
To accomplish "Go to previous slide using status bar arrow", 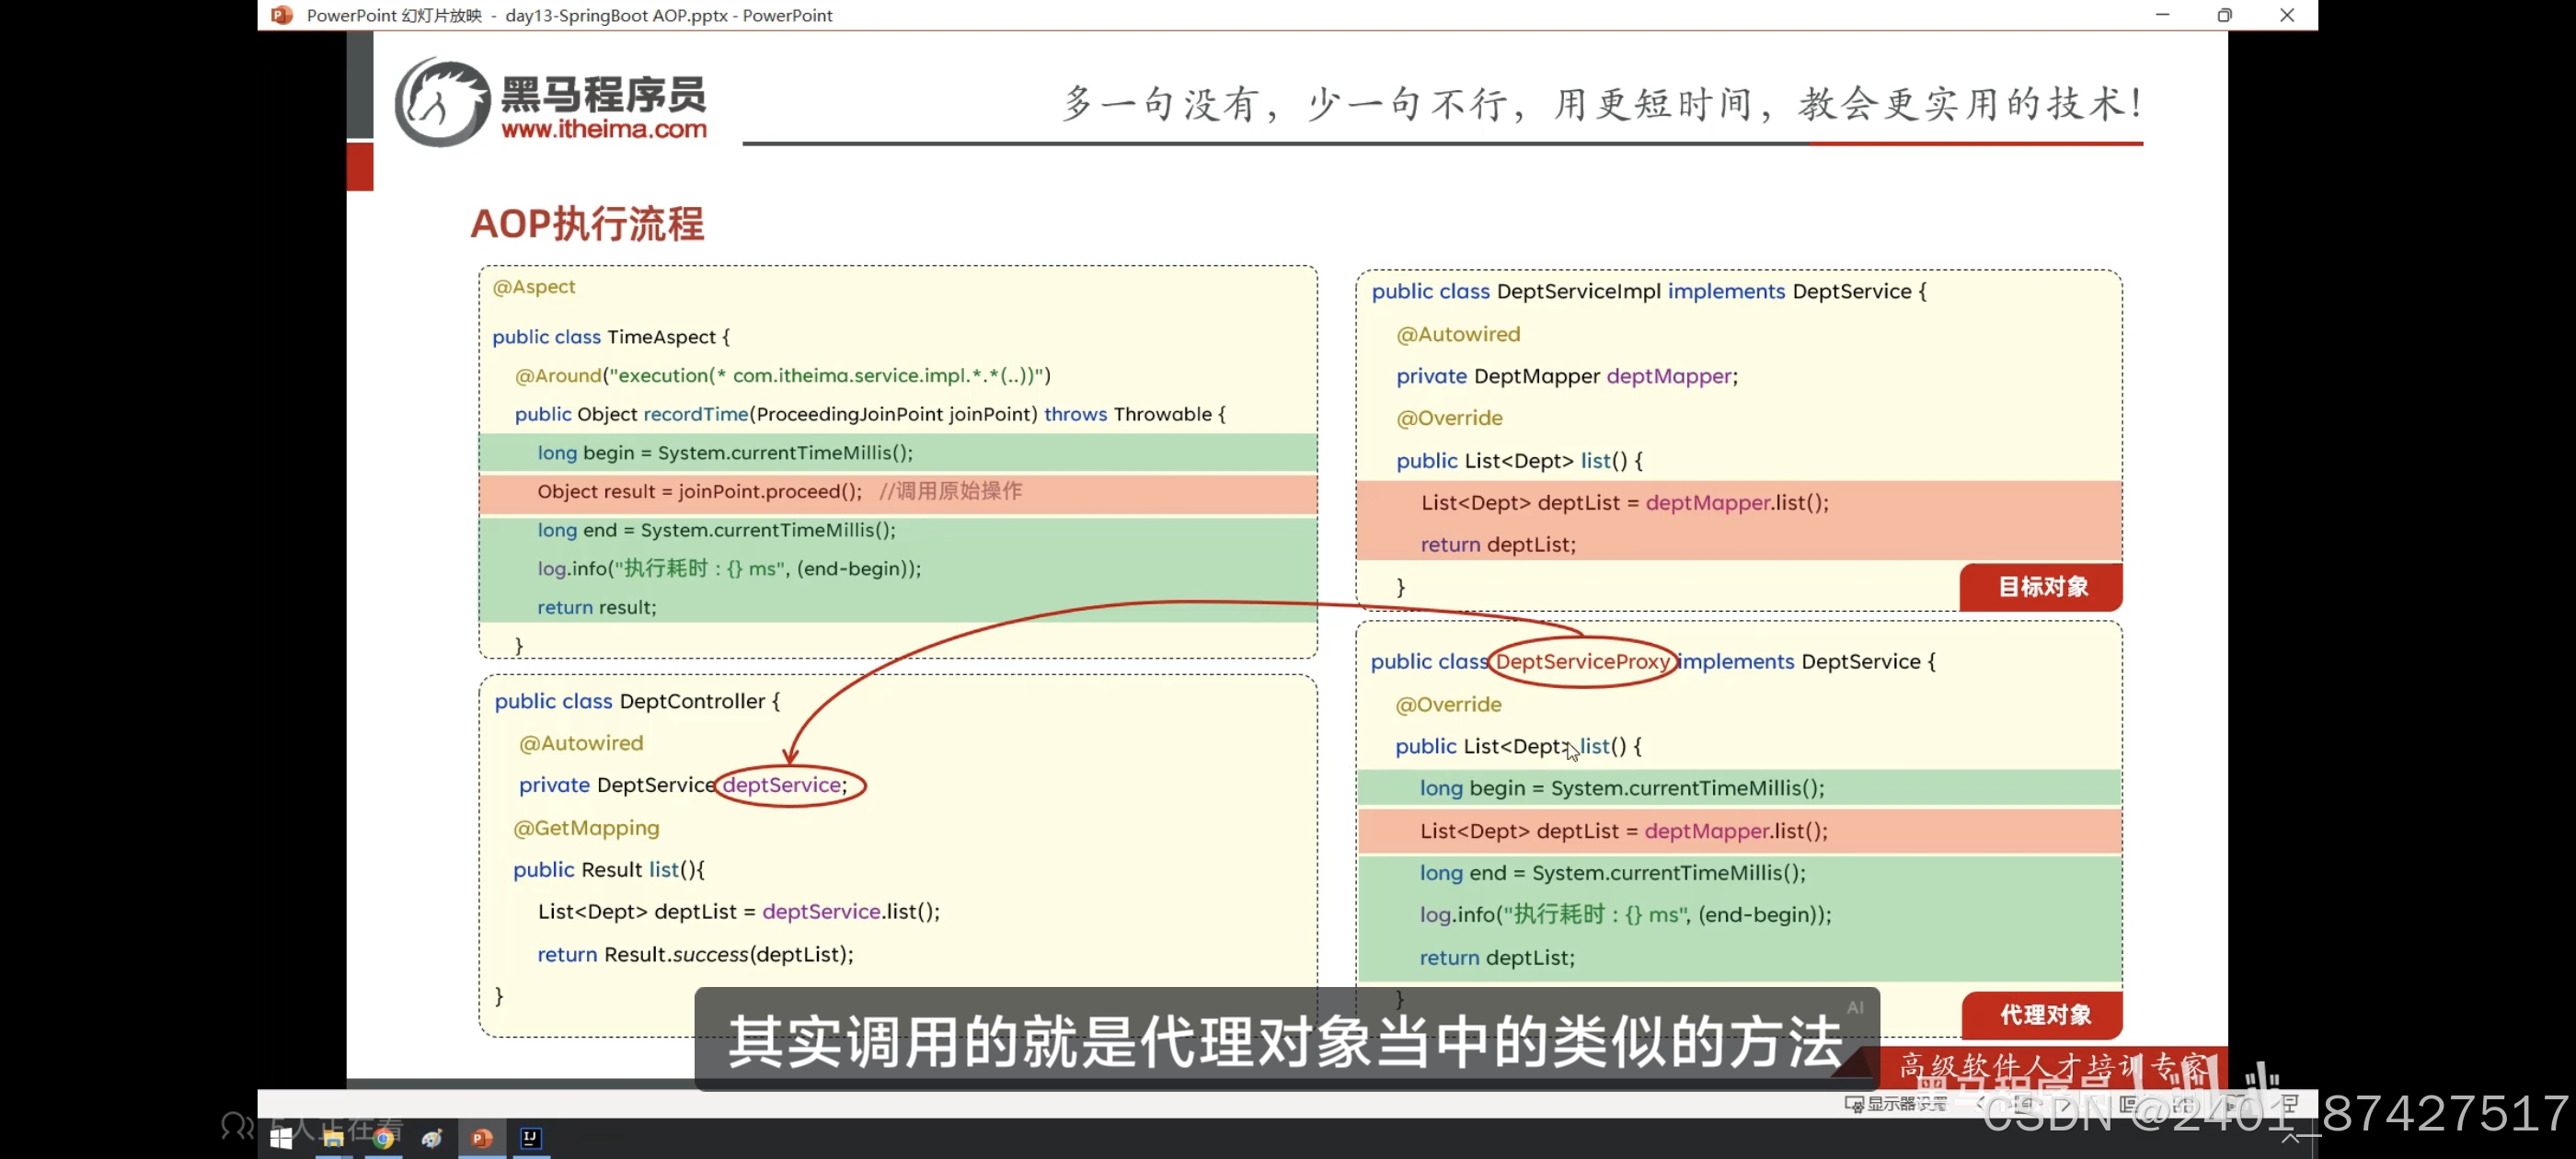I will [1980, 1104].
